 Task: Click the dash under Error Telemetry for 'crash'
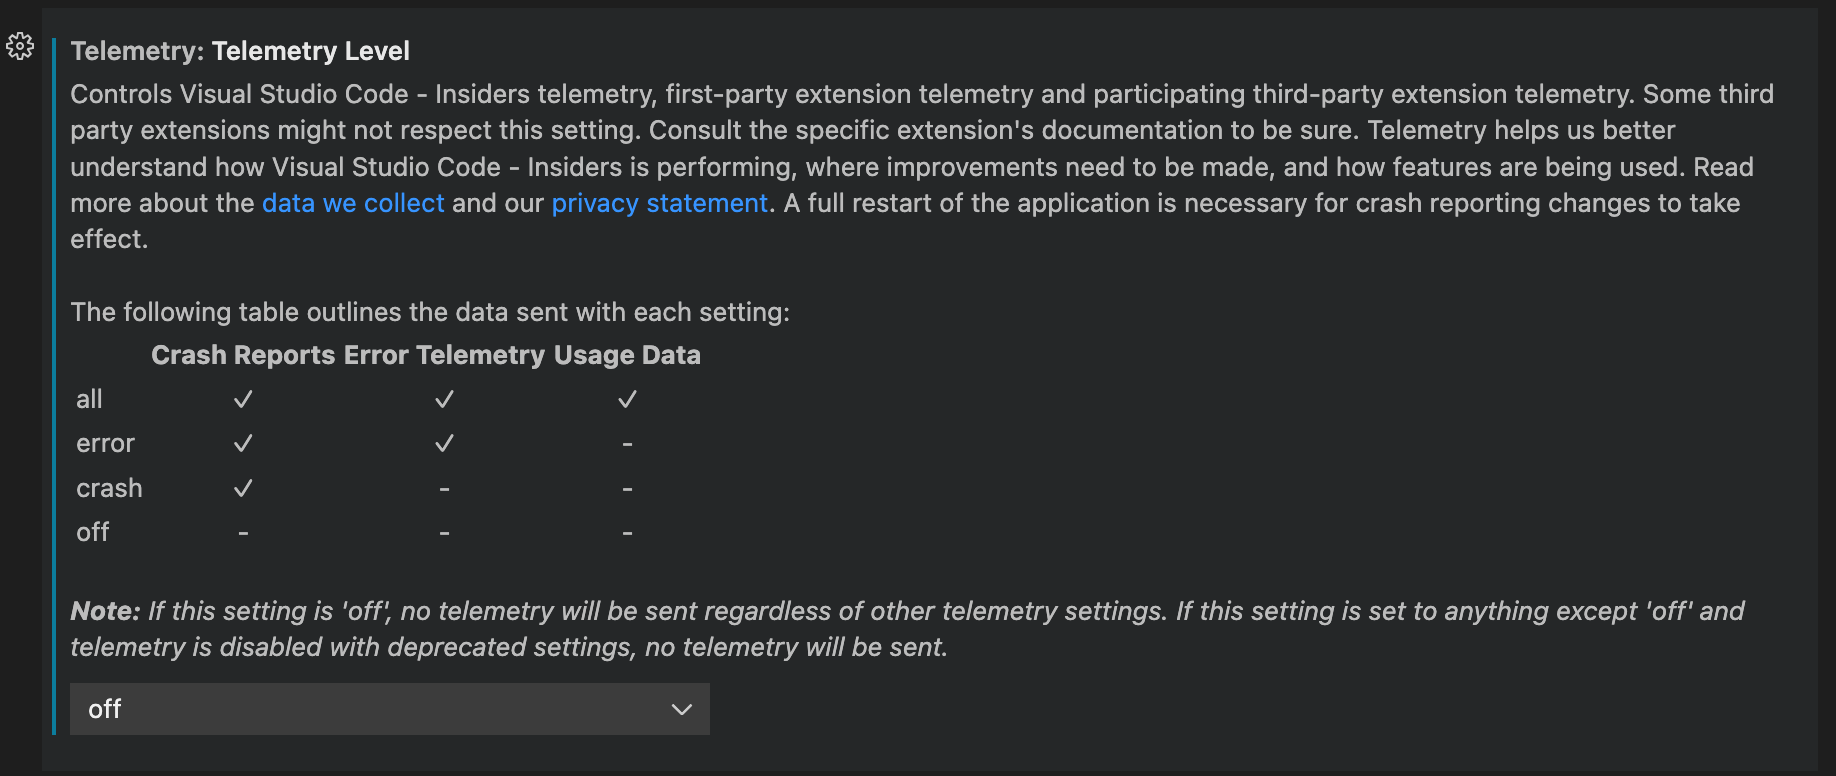(x=444, y=487)
